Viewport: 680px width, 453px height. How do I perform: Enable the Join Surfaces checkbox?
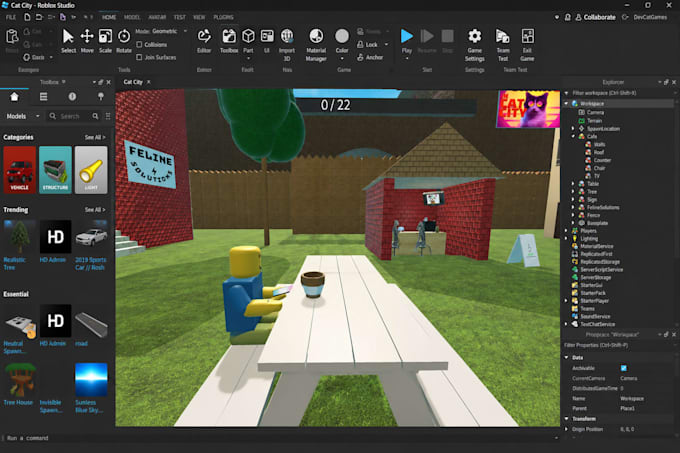(x=139, y=57)
